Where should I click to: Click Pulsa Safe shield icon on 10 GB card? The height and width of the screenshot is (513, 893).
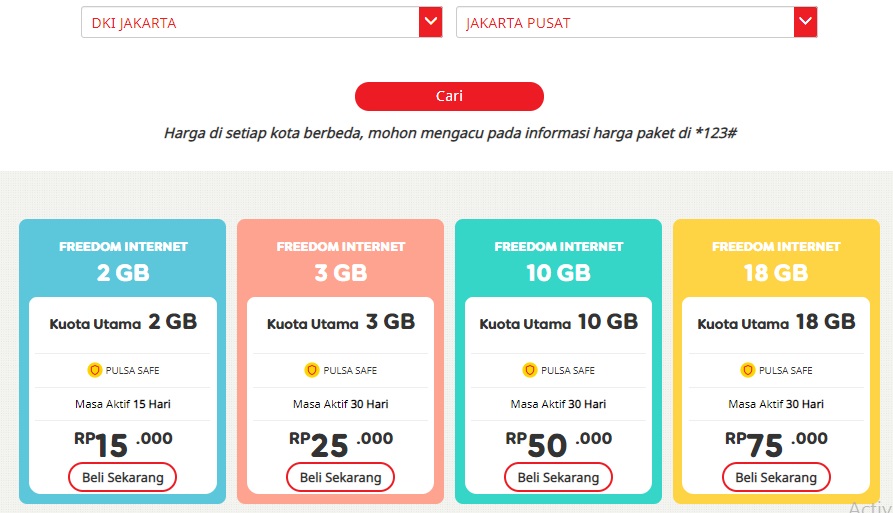click(530, 370)
